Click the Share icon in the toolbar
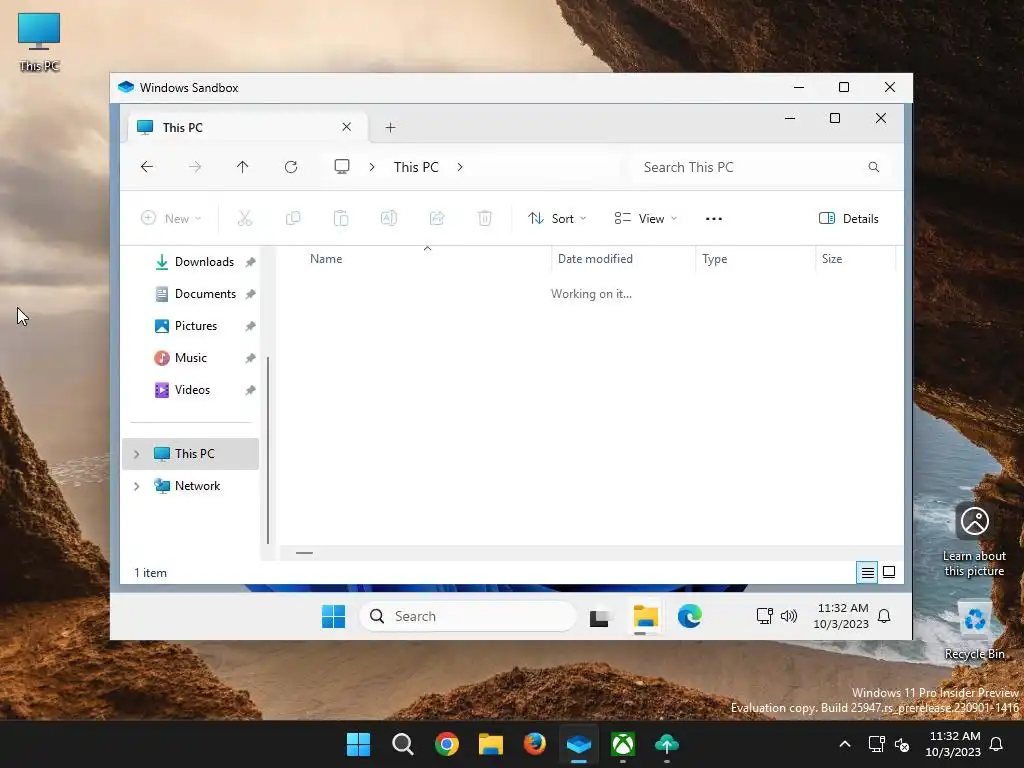The height and width of the screenshot is (768, 1024). (x=437, y=218)
